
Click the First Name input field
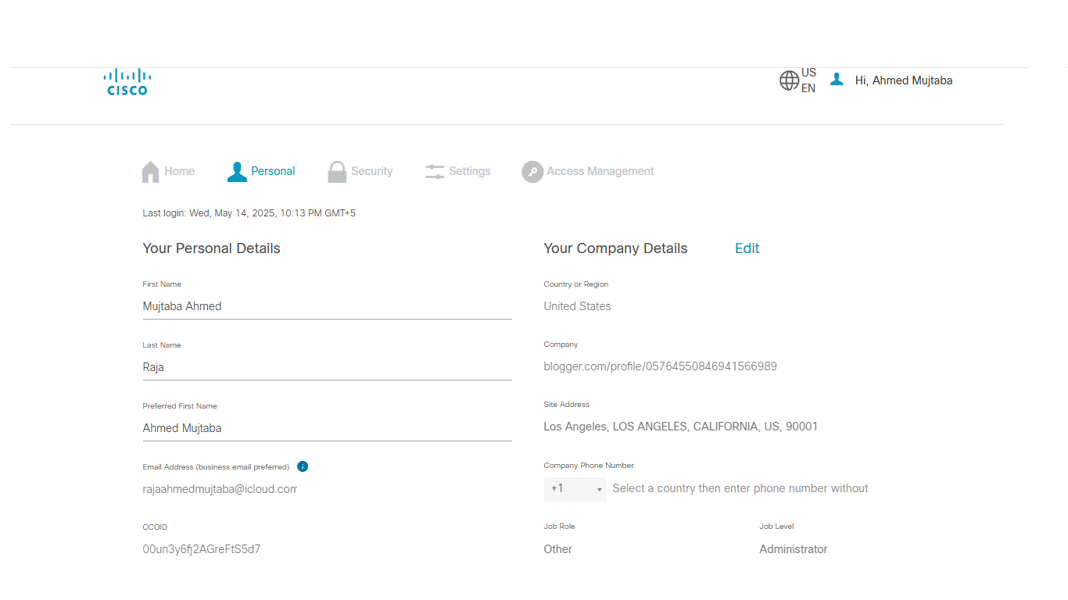327,307
